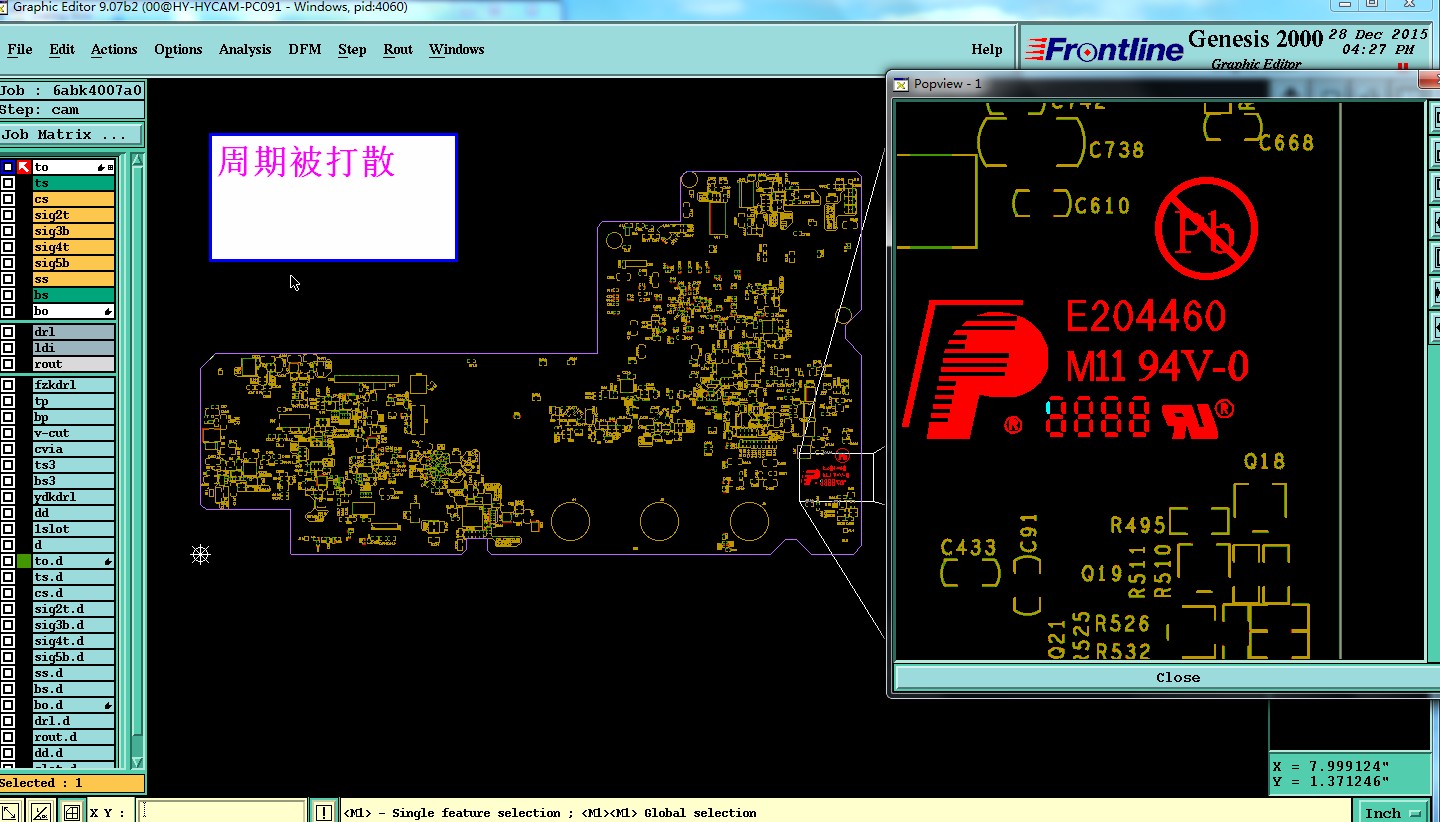Click the angle snap icon in the bottom bar
Viewport: 1440px width, 822px height.
pyautogui.click(x=42, y=812)
